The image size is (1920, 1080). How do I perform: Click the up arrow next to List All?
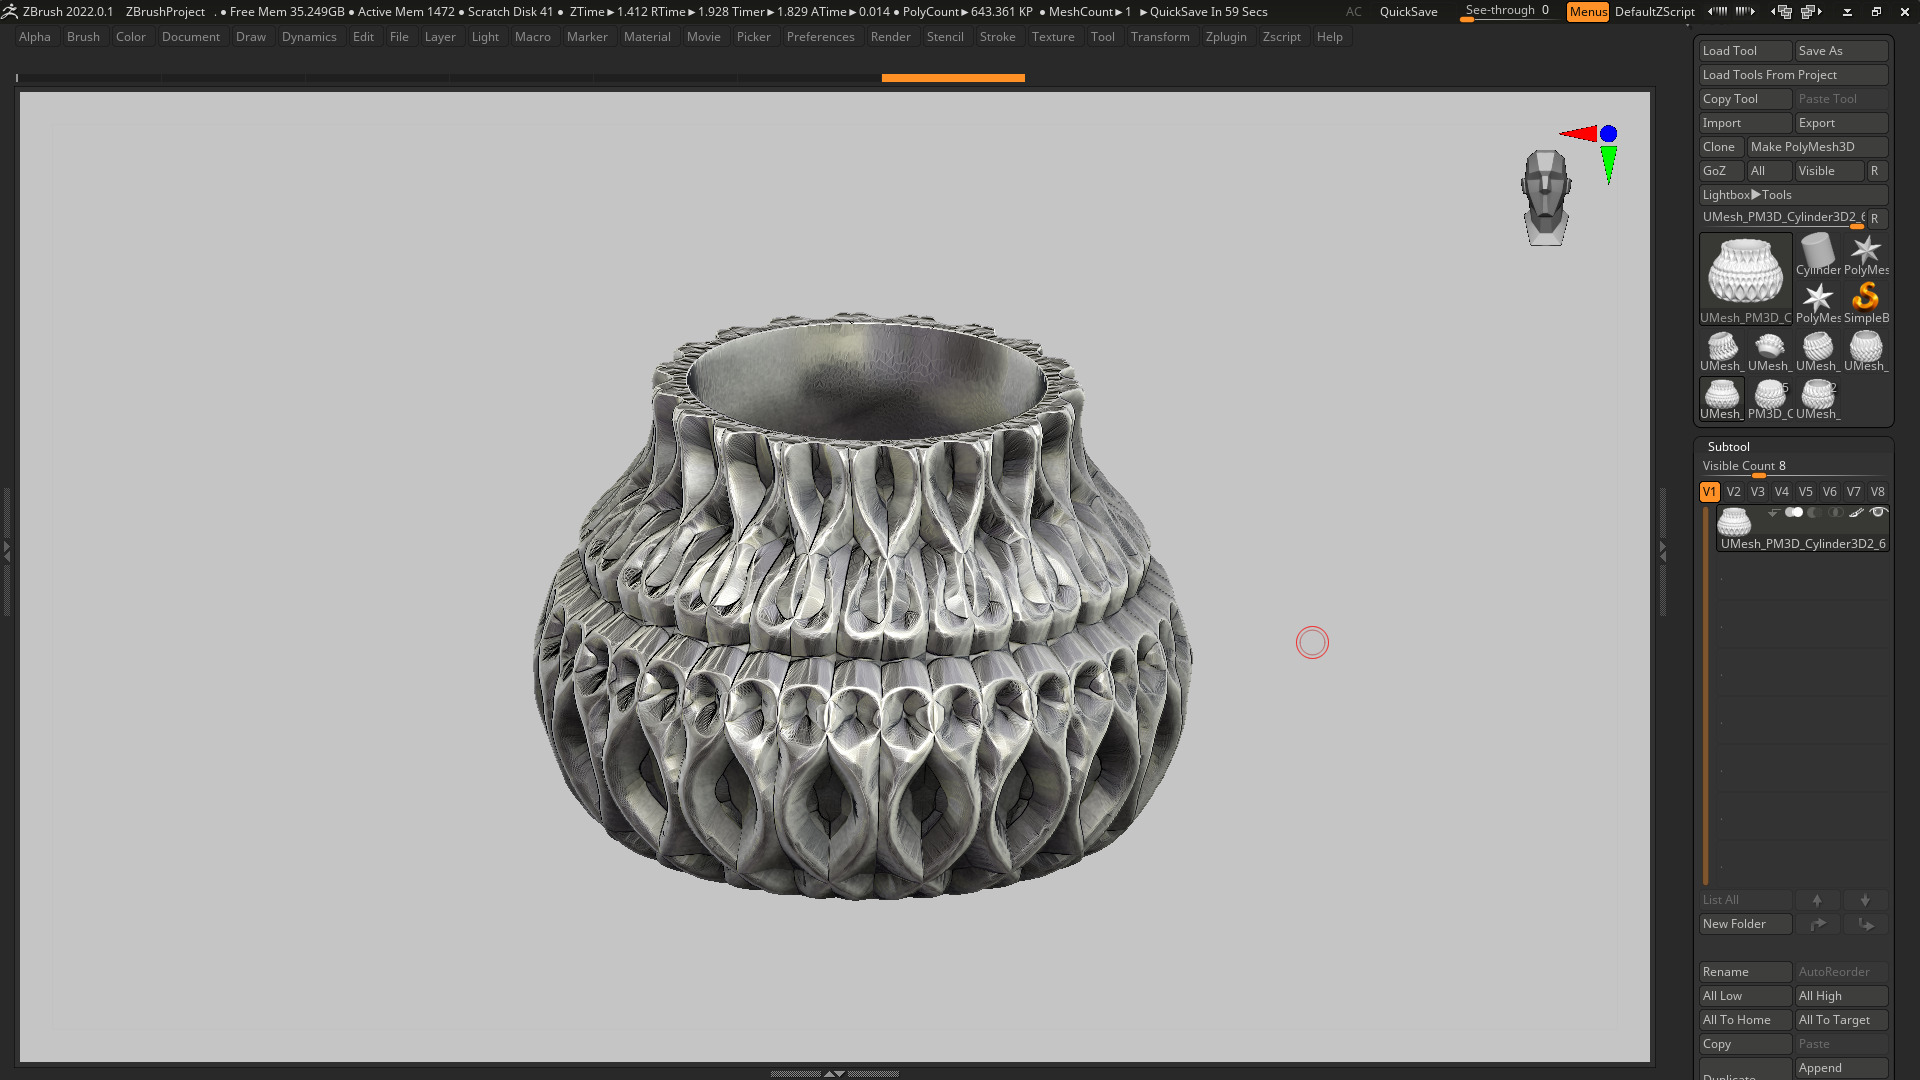click(1817, 900)
